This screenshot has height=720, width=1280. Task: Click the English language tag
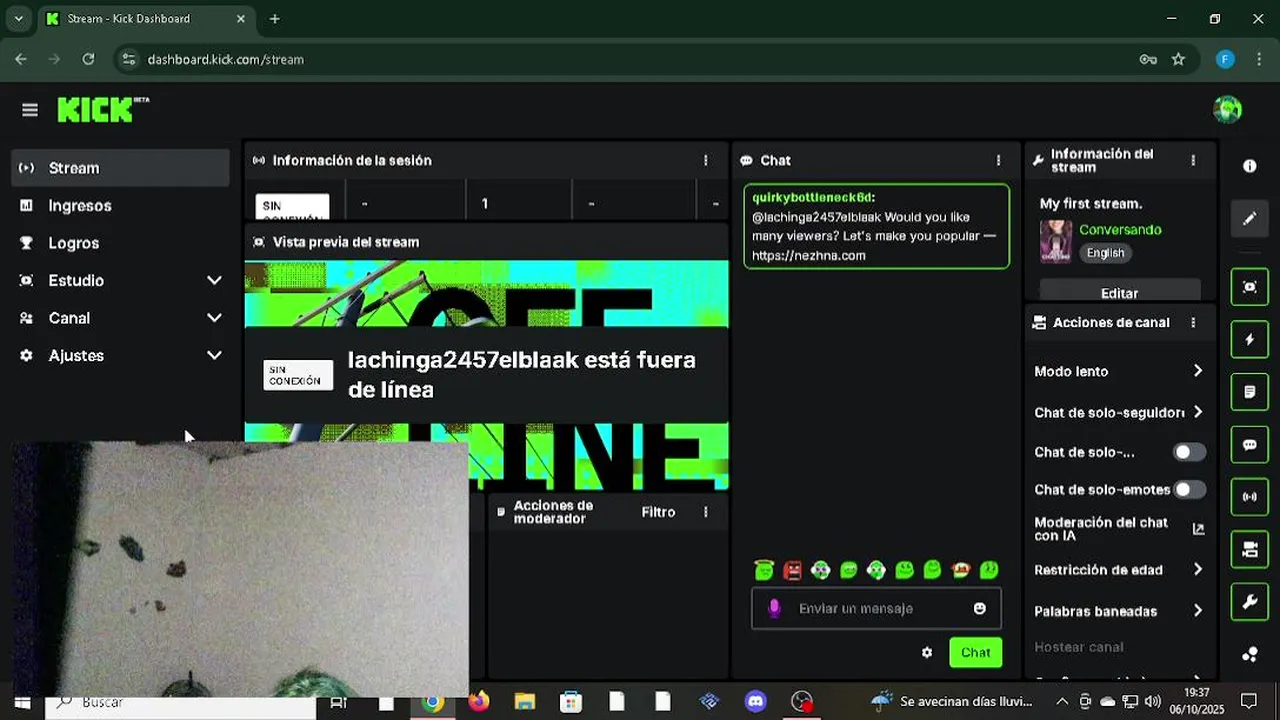coord(1105,253)
